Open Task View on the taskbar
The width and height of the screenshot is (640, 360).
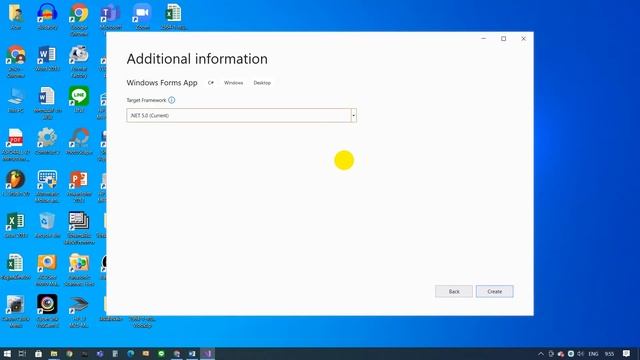click(x=22, y=354)
